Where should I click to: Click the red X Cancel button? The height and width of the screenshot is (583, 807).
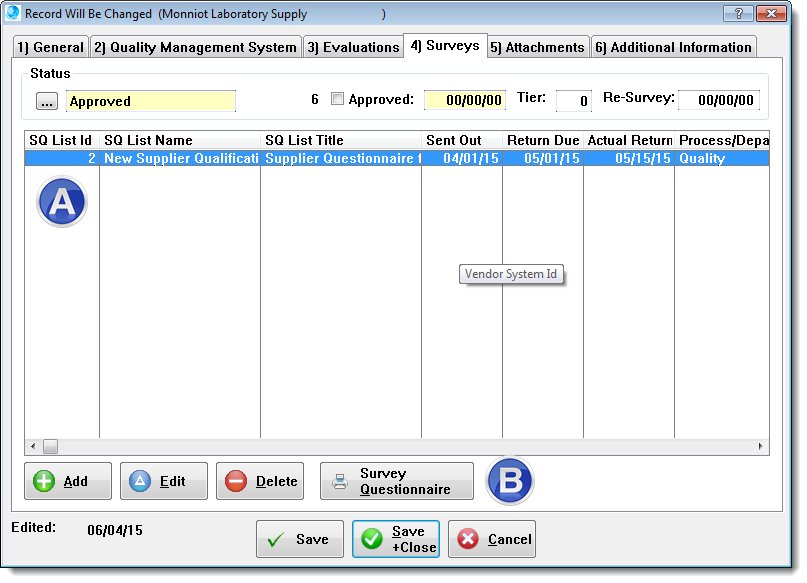tap(492, 539)
